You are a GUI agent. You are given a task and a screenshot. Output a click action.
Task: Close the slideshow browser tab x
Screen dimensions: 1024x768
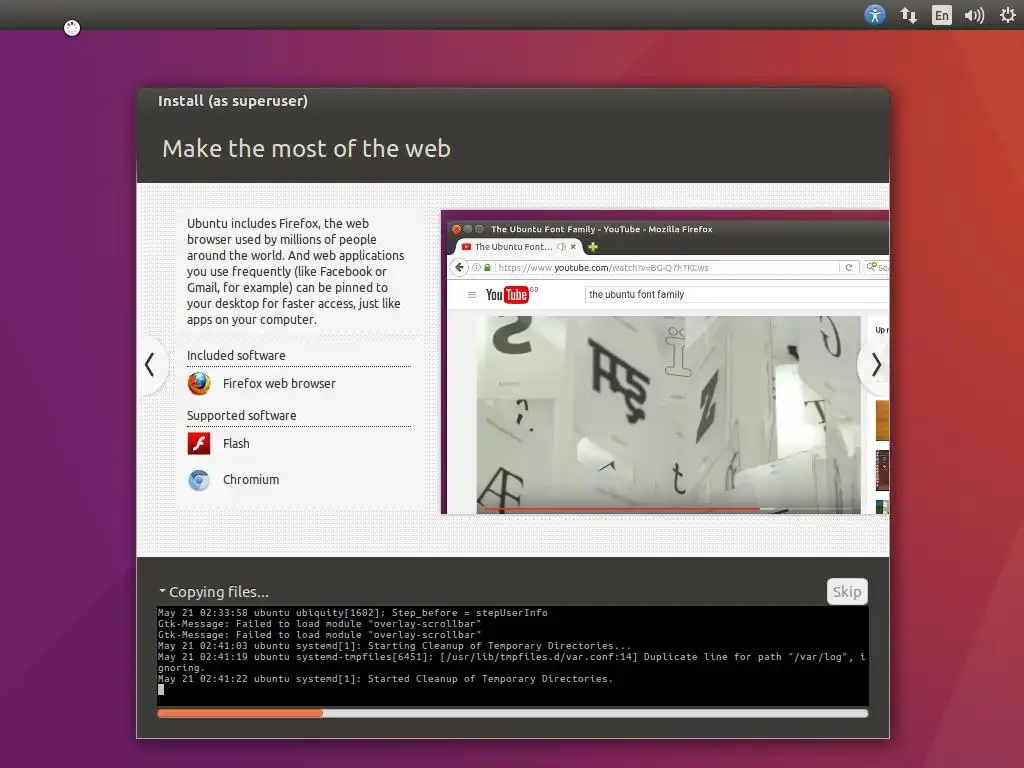pos(573,247)
